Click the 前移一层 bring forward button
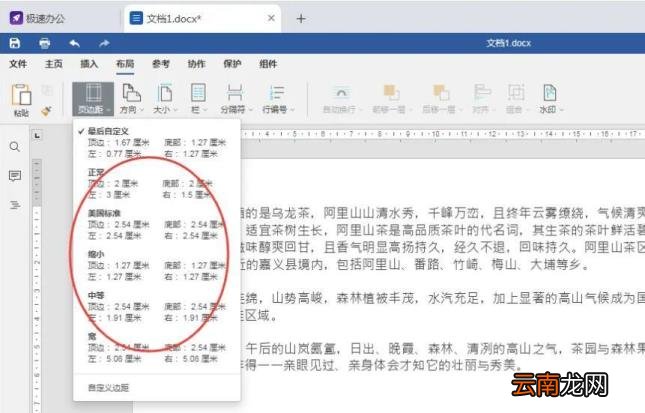This screenshot has height=413, width=645. [391, 99]
